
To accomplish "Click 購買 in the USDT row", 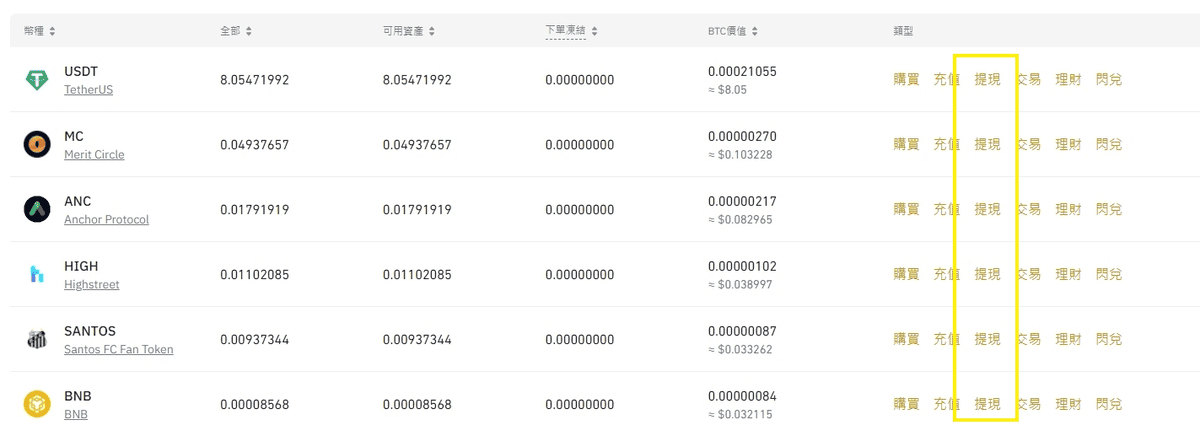I will click(906, 80).
